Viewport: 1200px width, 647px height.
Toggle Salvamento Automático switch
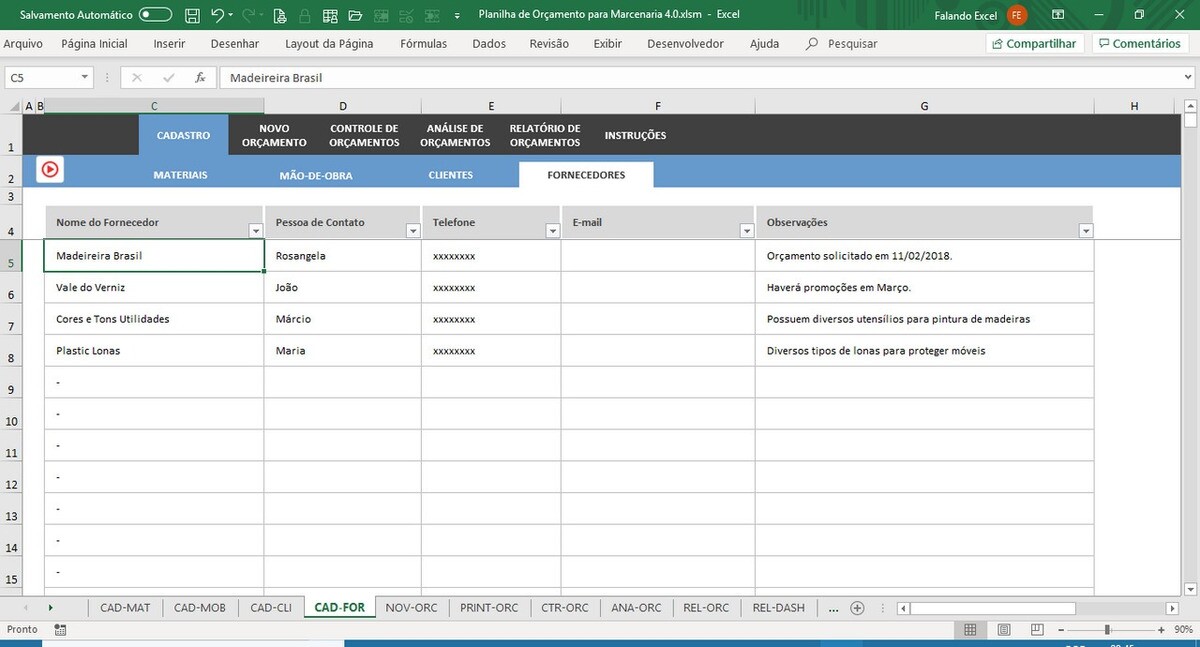click(155, 15)
